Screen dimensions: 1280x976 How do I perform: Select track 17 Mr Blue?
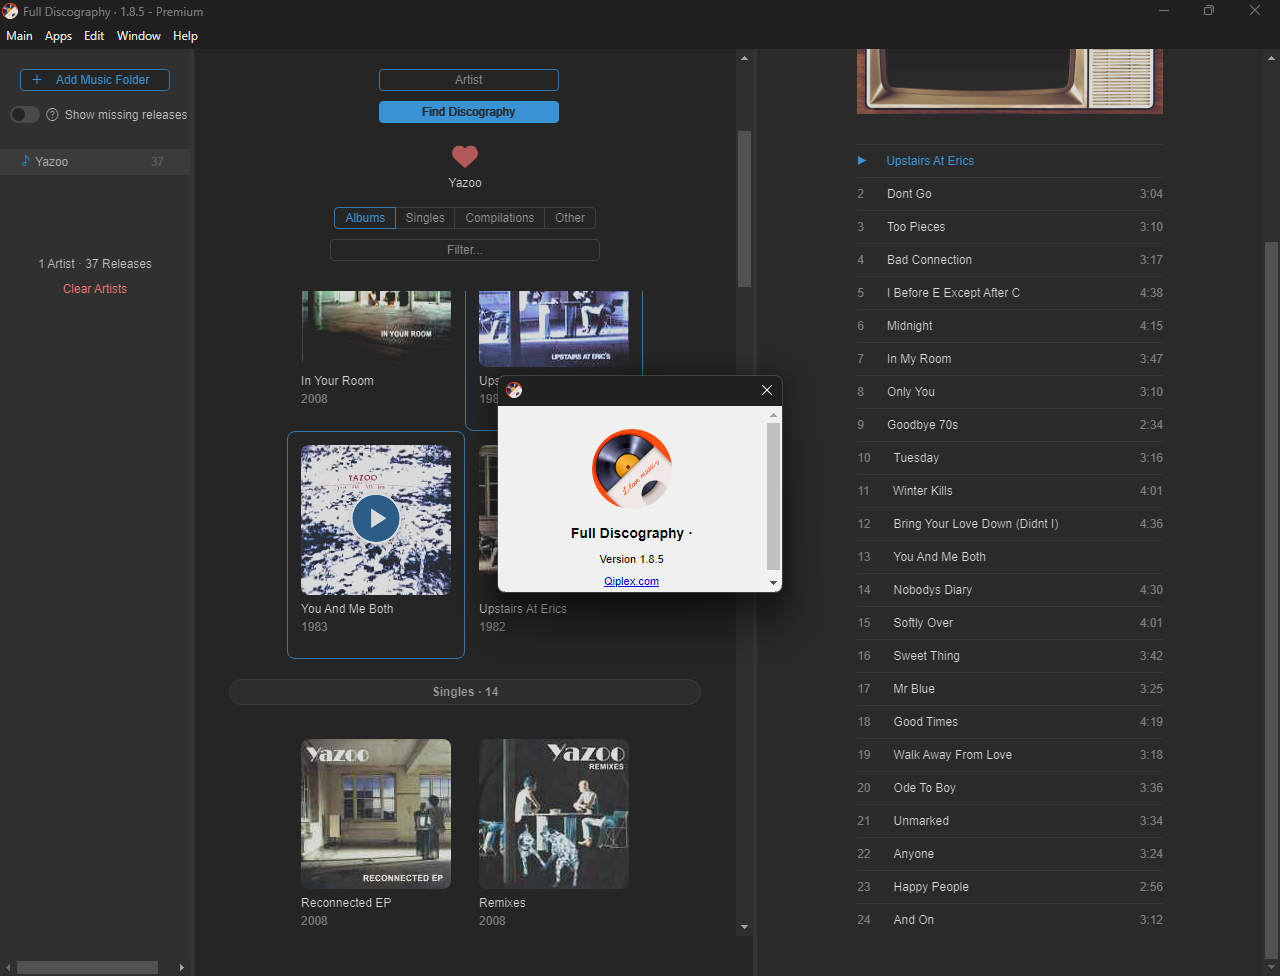coord(1010,689)
